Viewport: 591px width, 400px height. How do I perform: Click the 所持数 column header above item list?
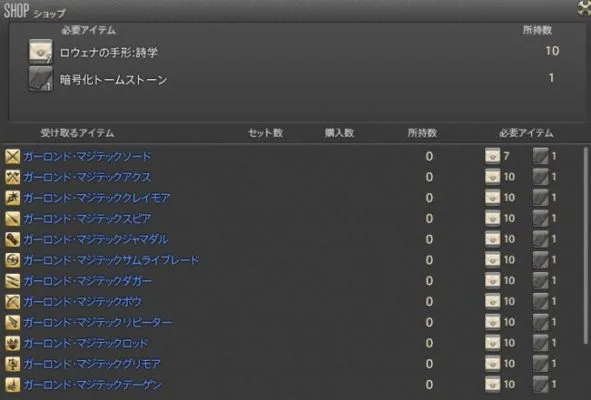tap(422, 133)
